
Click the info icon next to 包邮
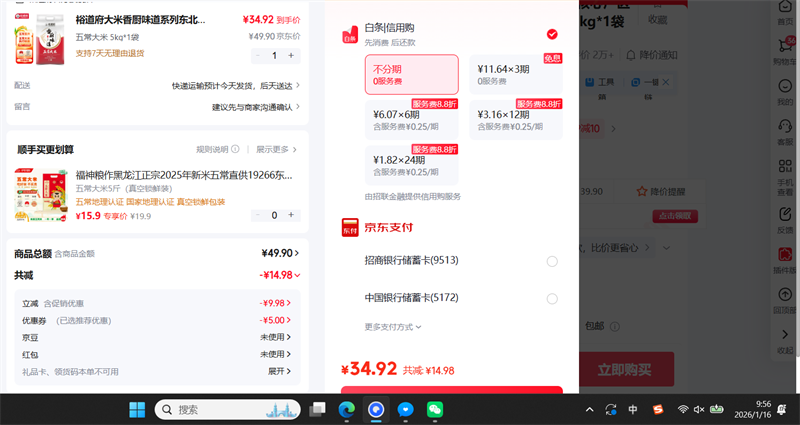click(615, 326)
